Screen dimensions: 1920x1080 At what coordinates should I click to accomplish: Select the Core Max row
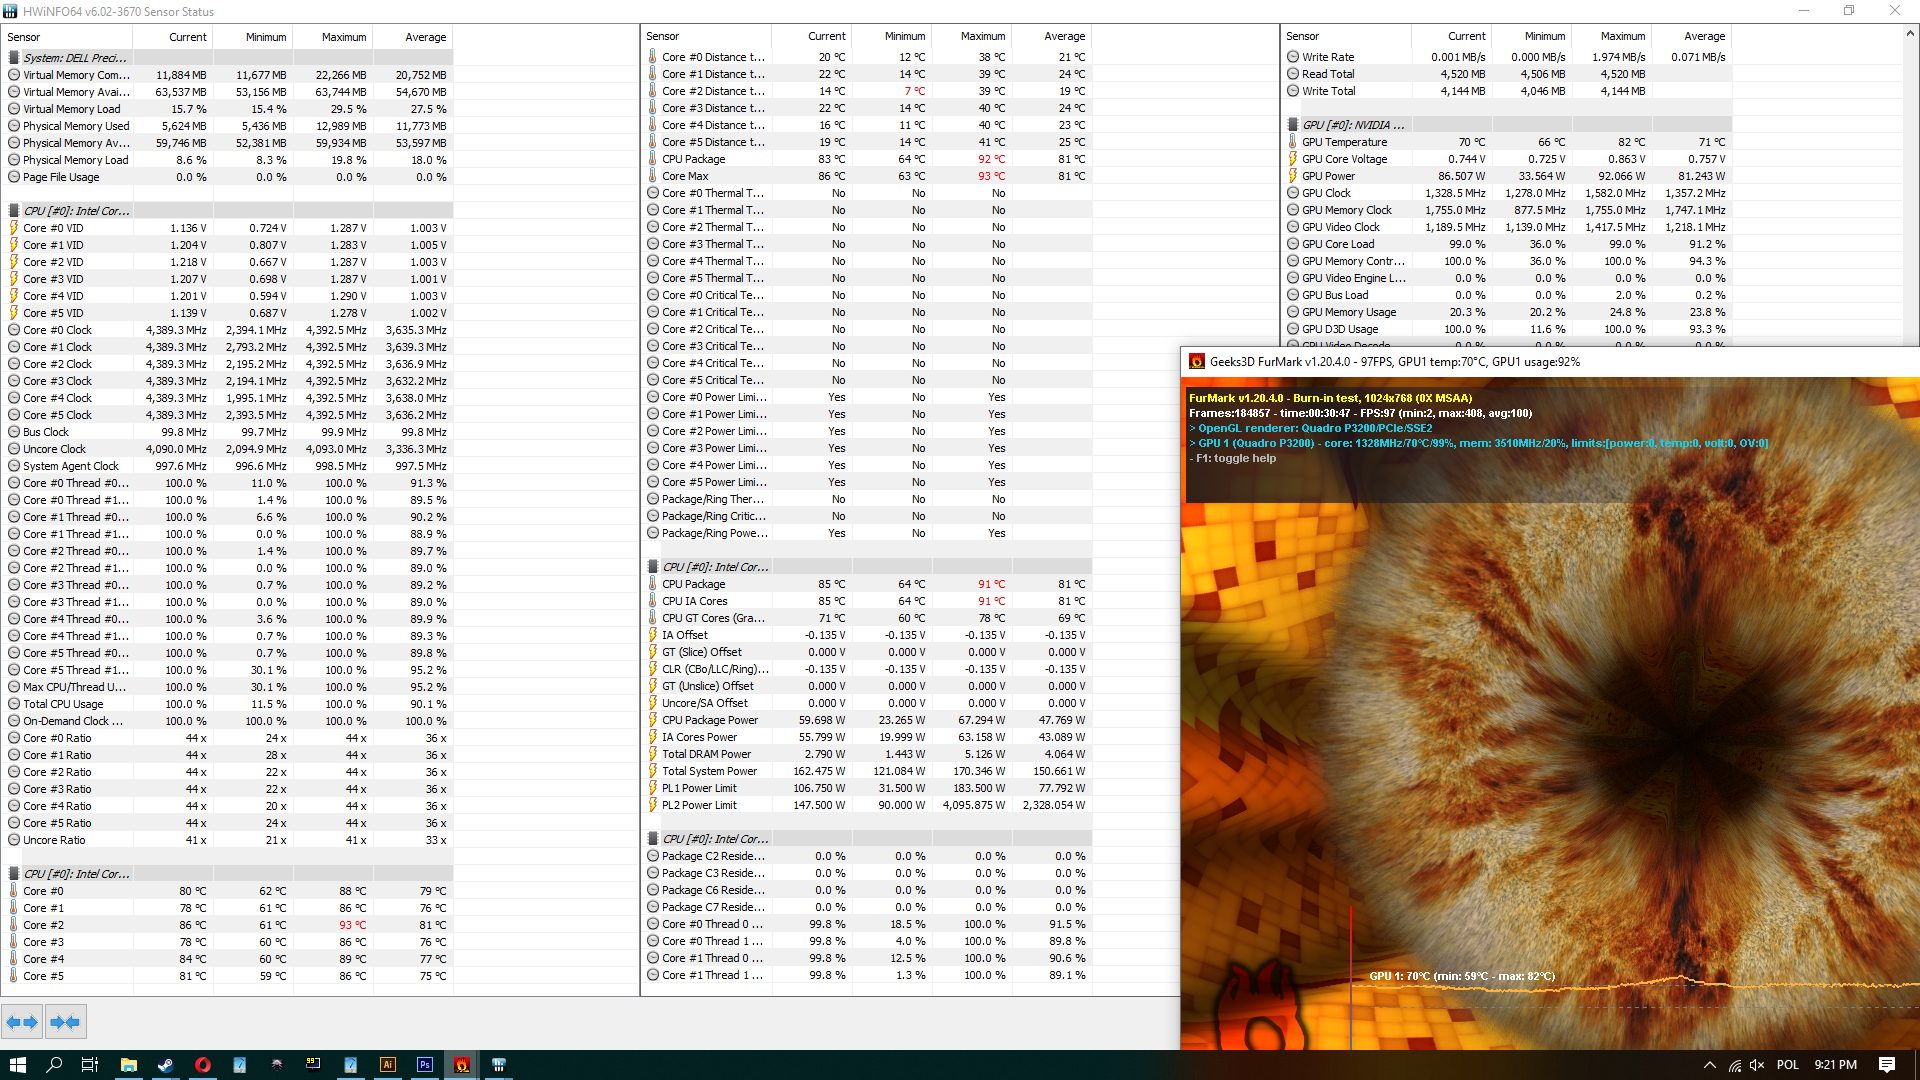(867, 176)
